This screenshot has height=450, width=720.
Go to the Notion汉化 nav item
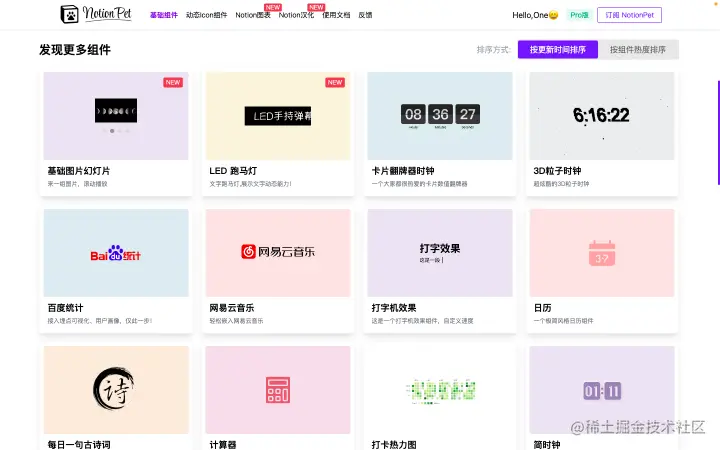coord(296,15)
